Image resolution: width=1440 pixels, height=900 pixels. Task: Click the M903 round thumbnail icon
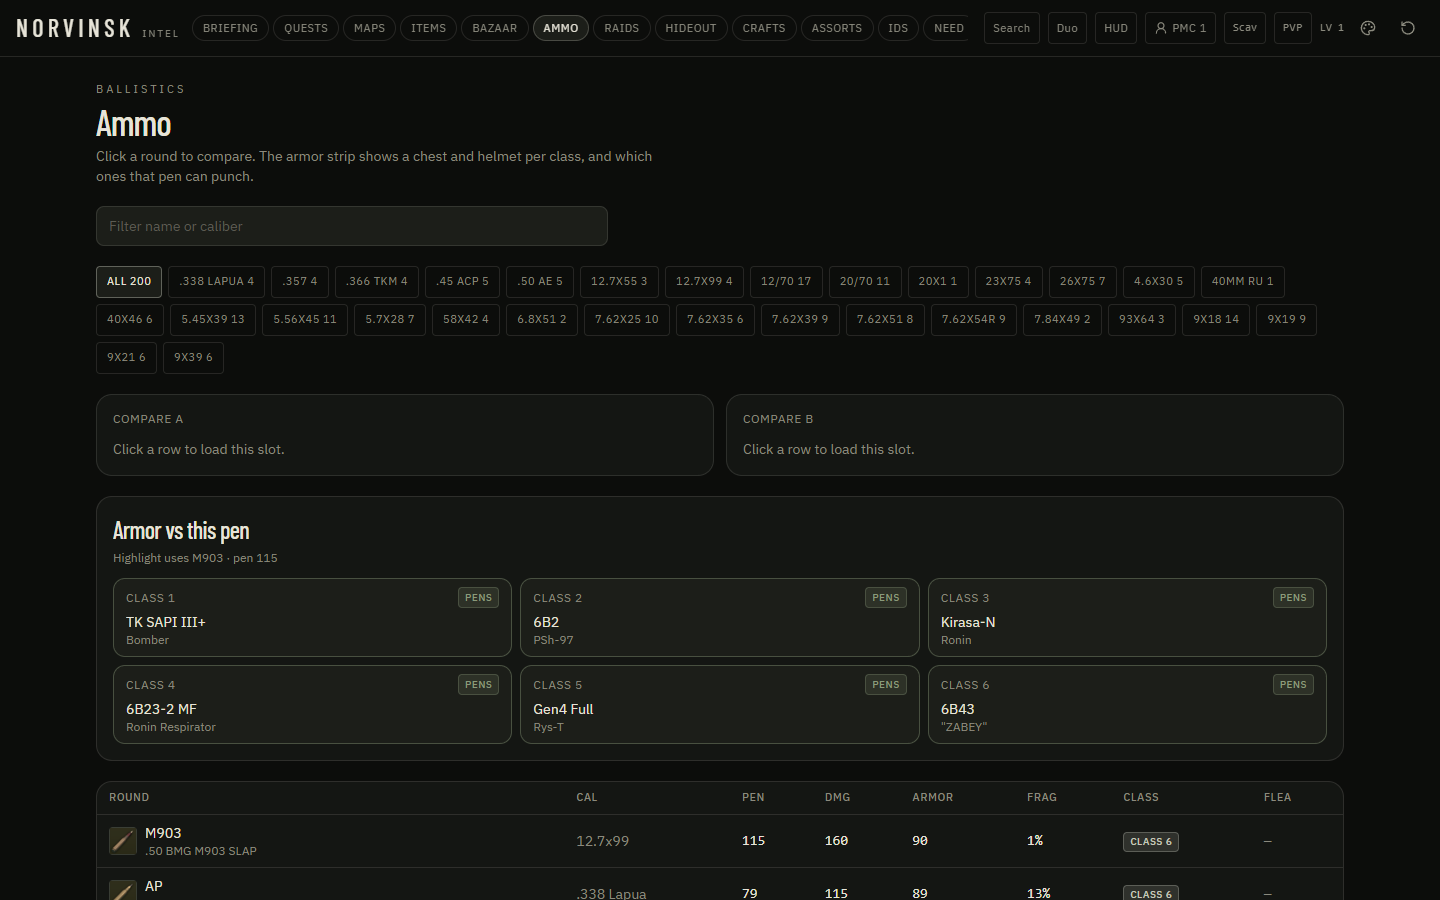click(123, 841)
